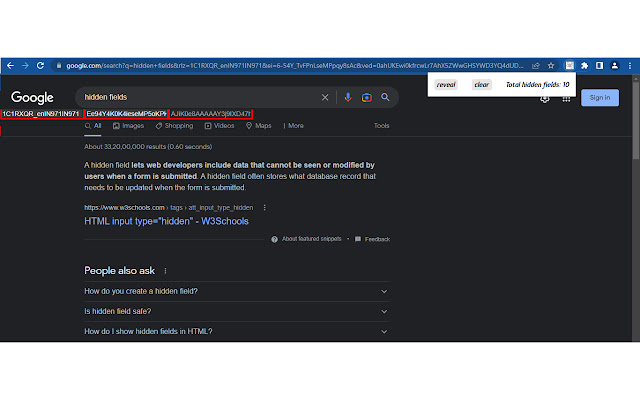Click the browser back arrow
Viewport: 640px width, 400px height.
10,65
